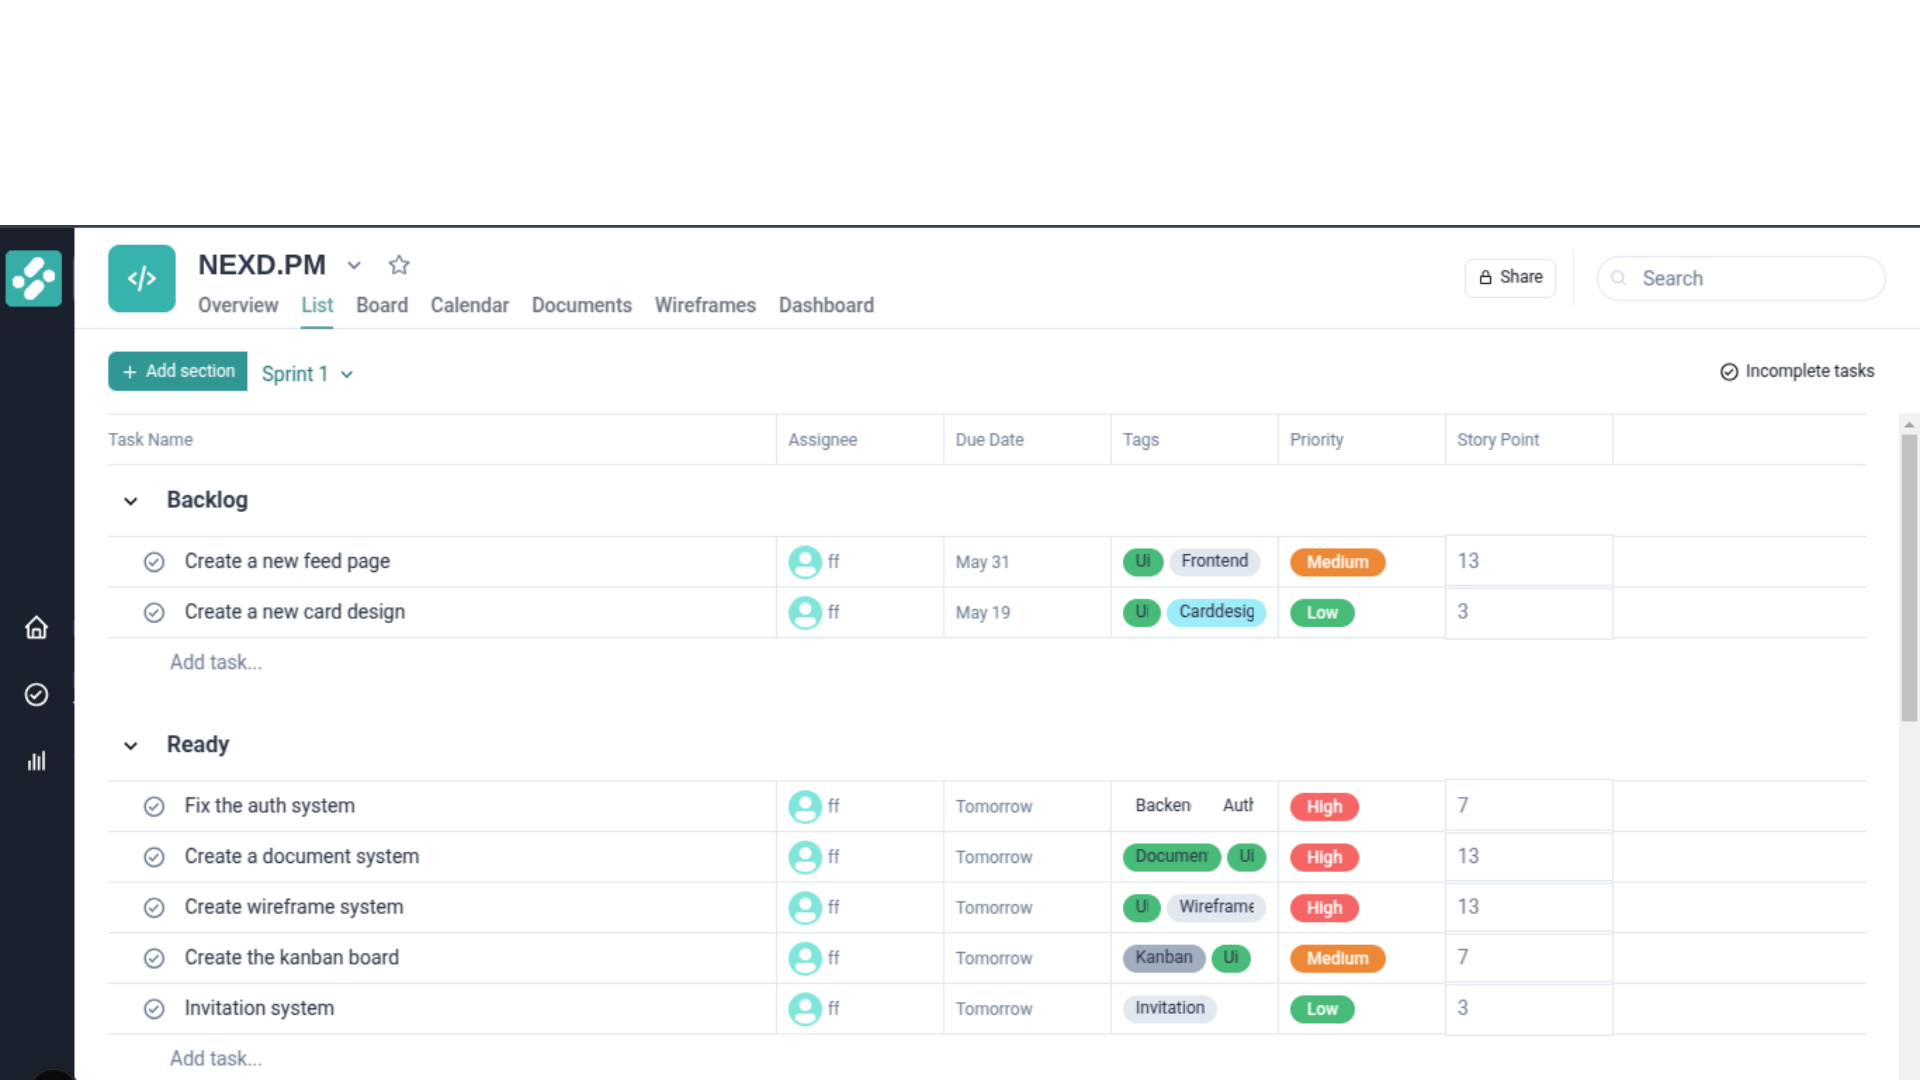Click the Invitation tag chip
The height and width of the screenshot is (1080, 1920).
tap(1169, 1008)
